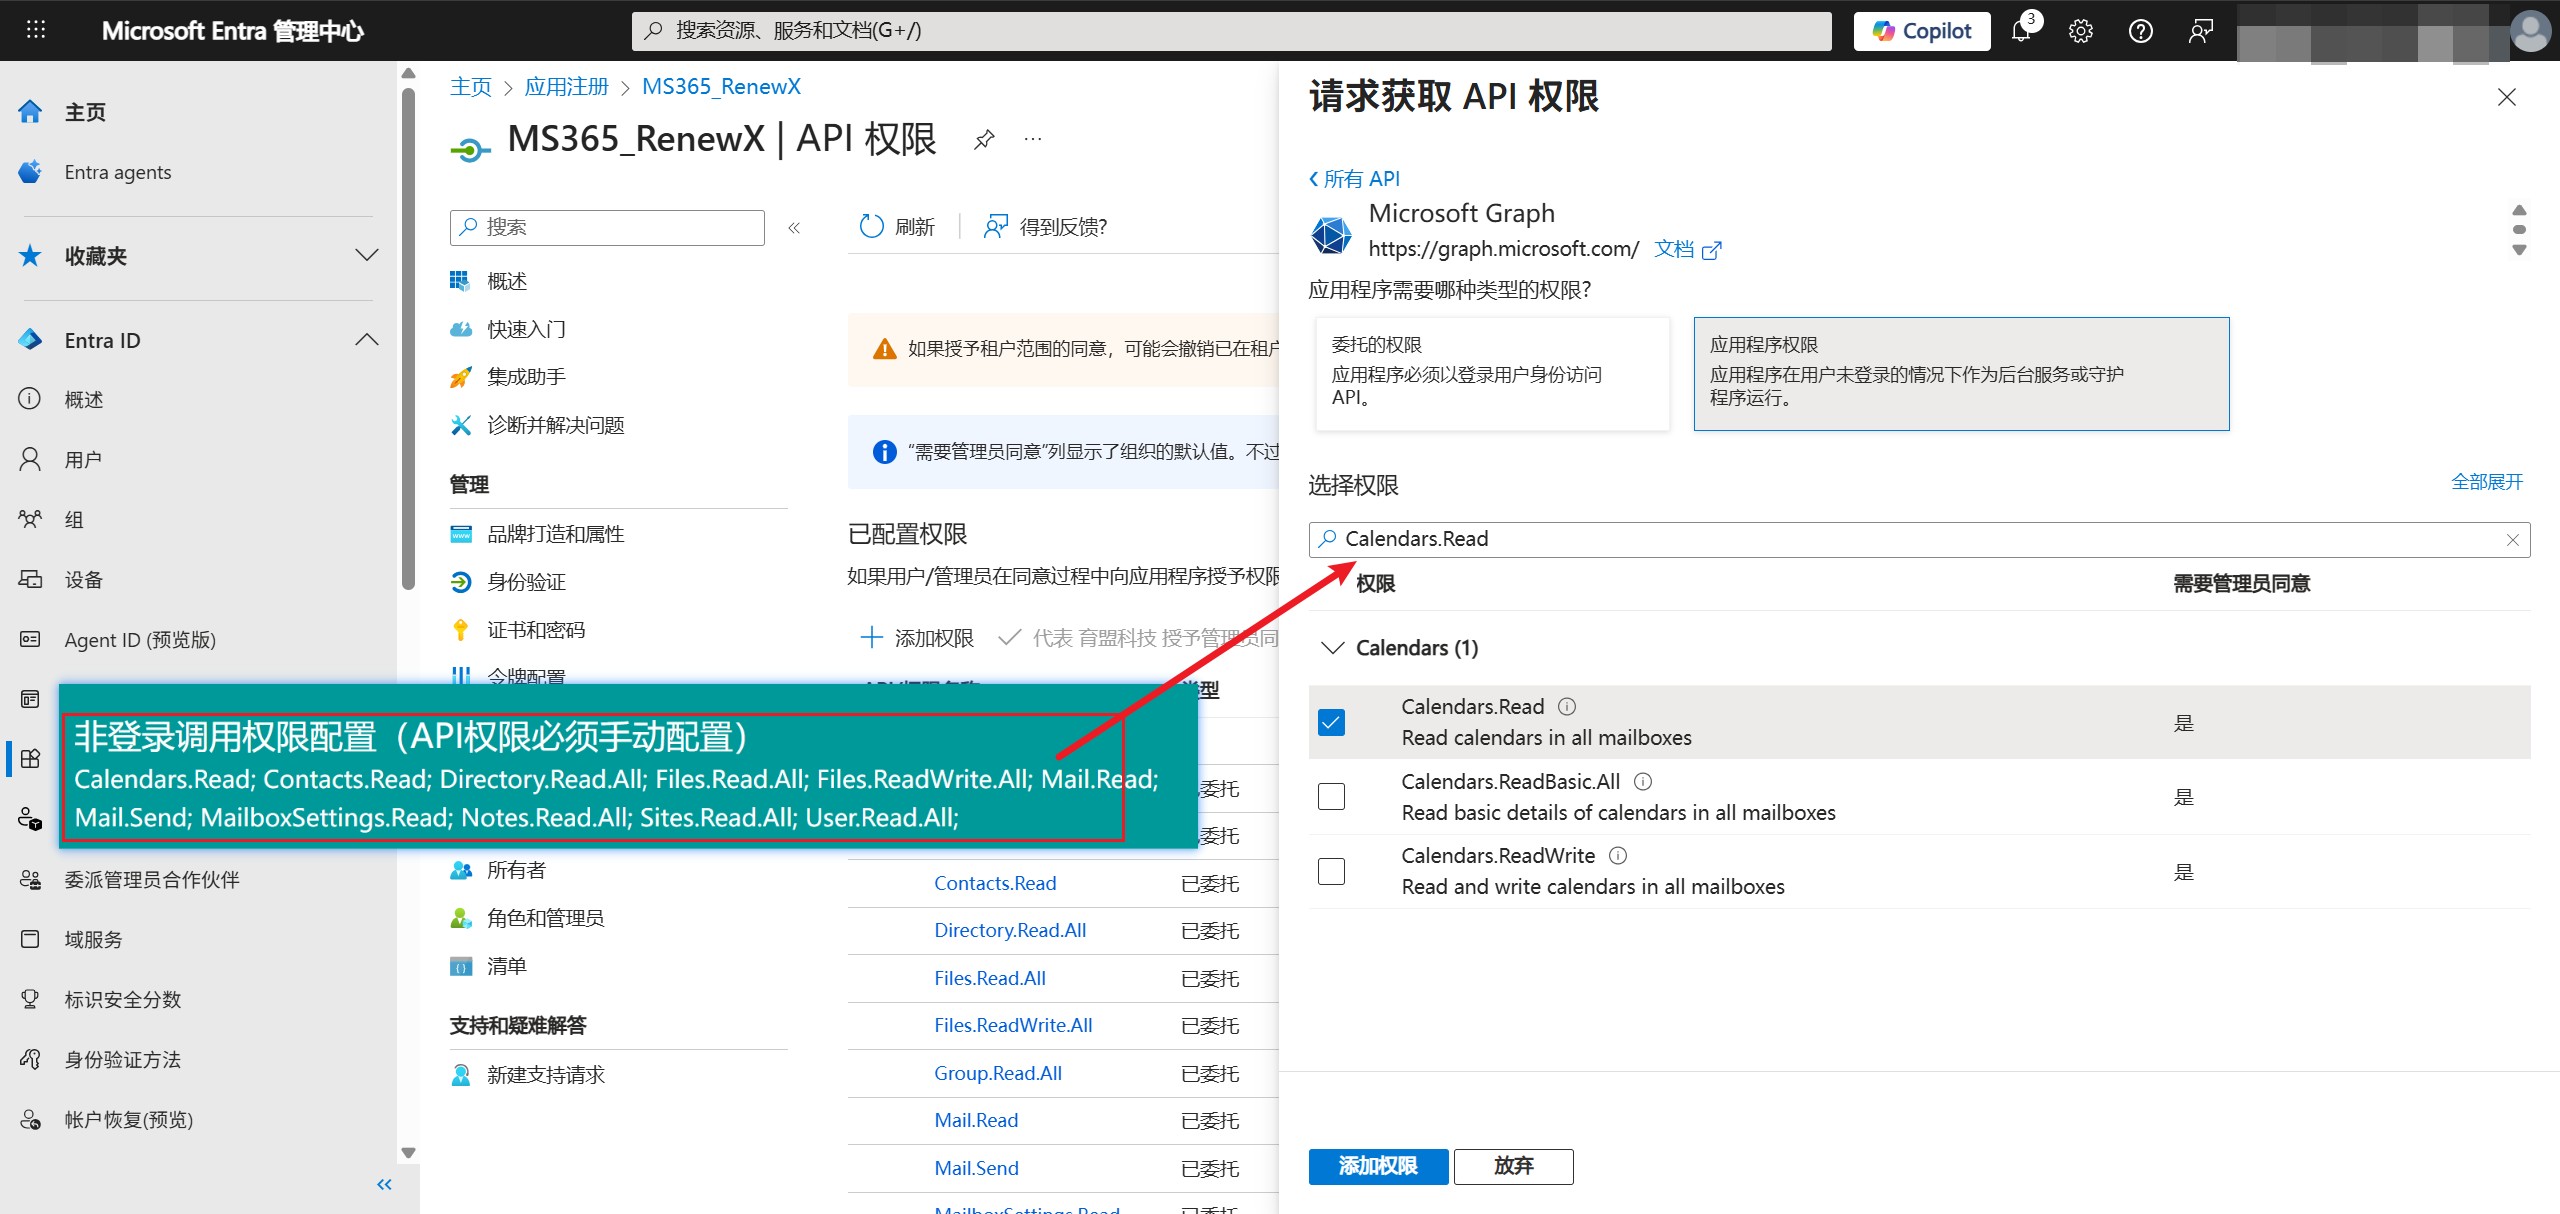
Task: Pin the MS365_RenewX blade
Action: tap(984, 139)
